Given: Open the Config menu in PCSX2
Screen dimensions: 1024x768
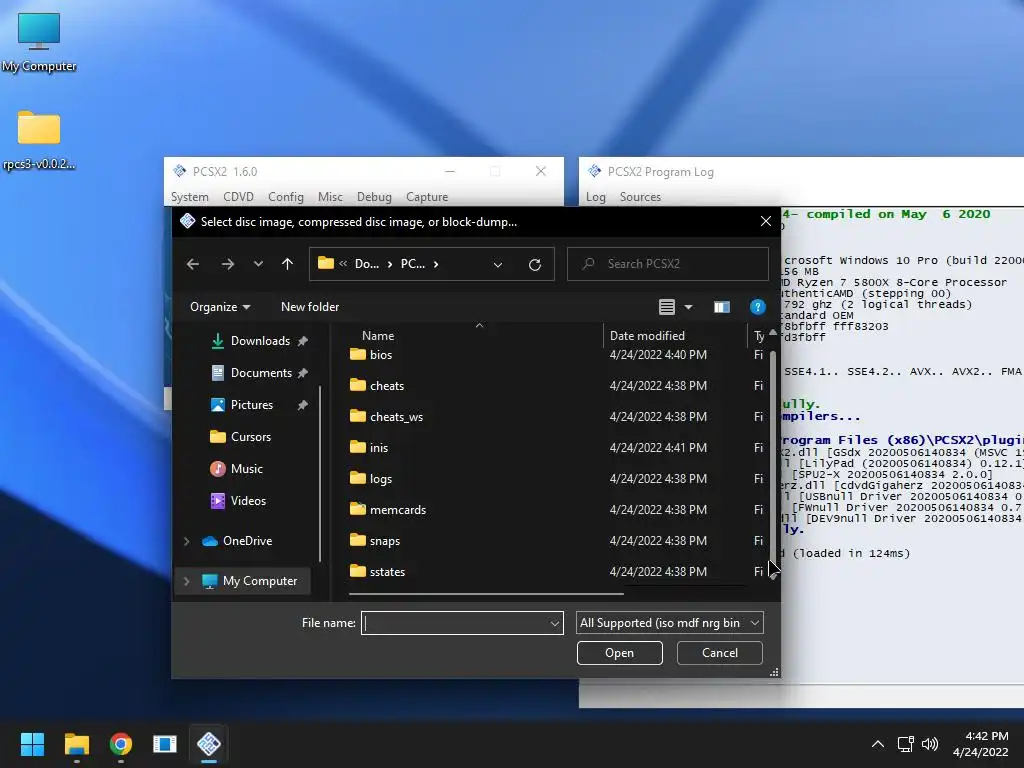Looking at the screenshot, I should [285, 197].
